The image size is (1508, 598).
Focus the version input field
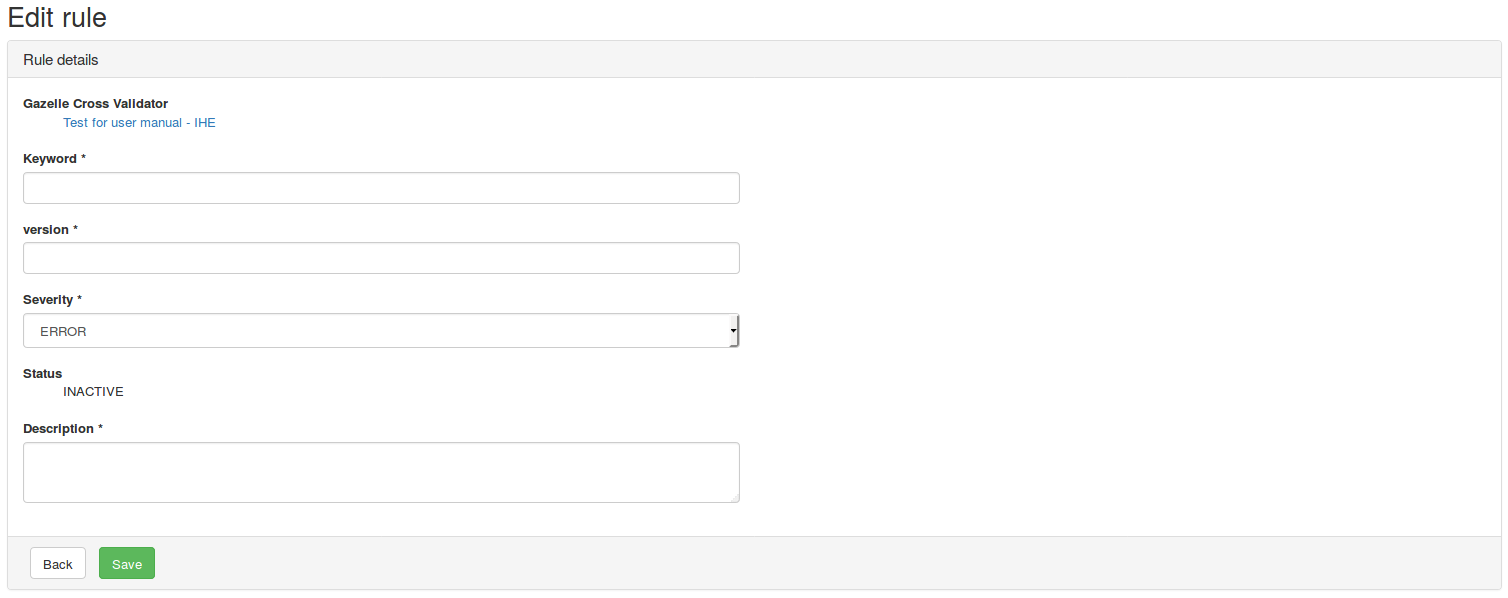(x=381, y=258)
